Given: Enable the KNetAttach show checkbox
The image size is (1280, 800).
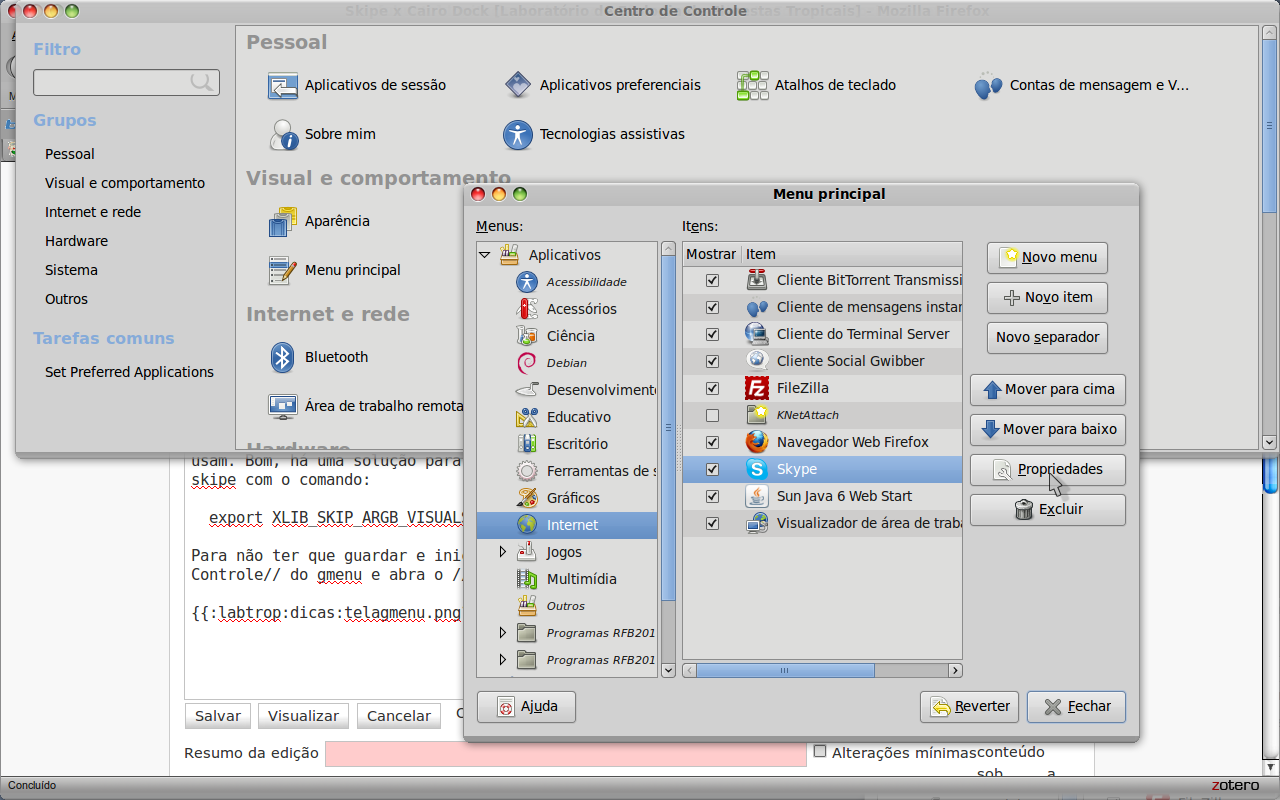Looking at the screenshot, I should click(712, 415).
